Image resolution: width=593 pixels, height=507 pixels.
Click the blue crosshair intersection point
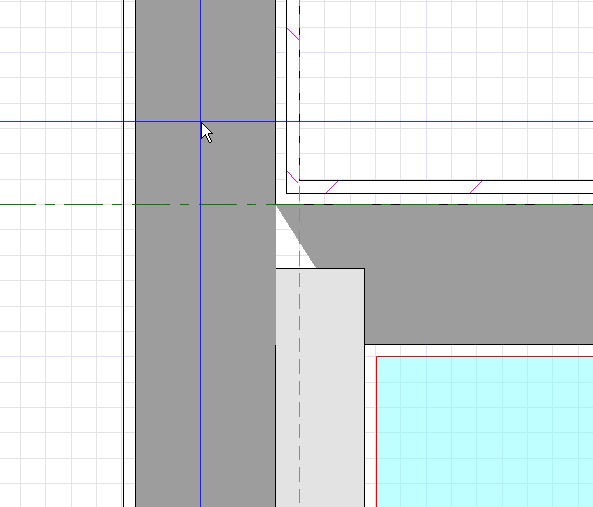pos(200,121)
